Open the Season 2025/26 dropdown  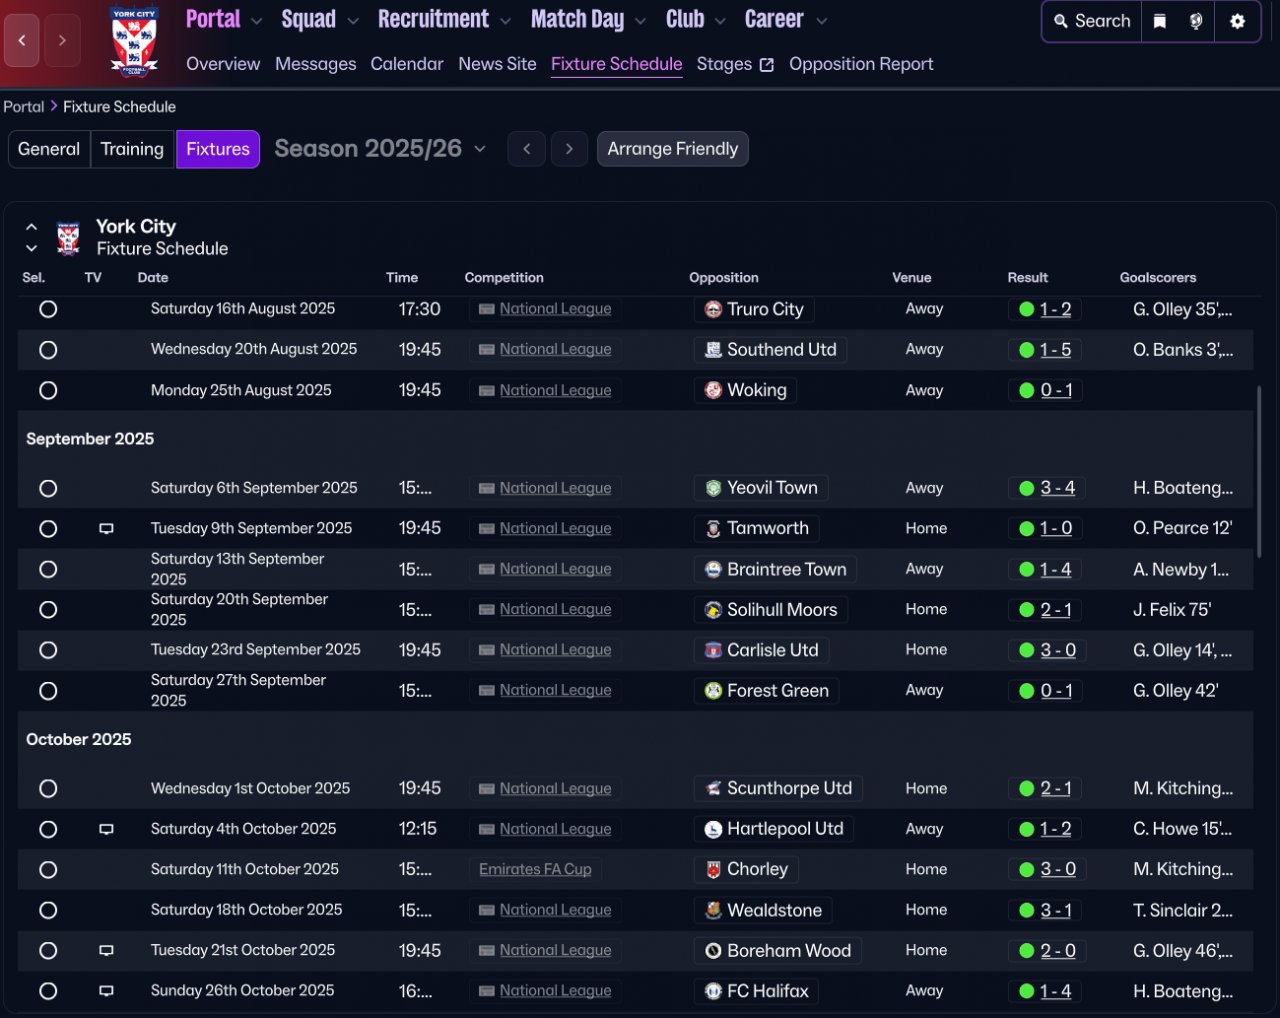[x=380, y=149]
